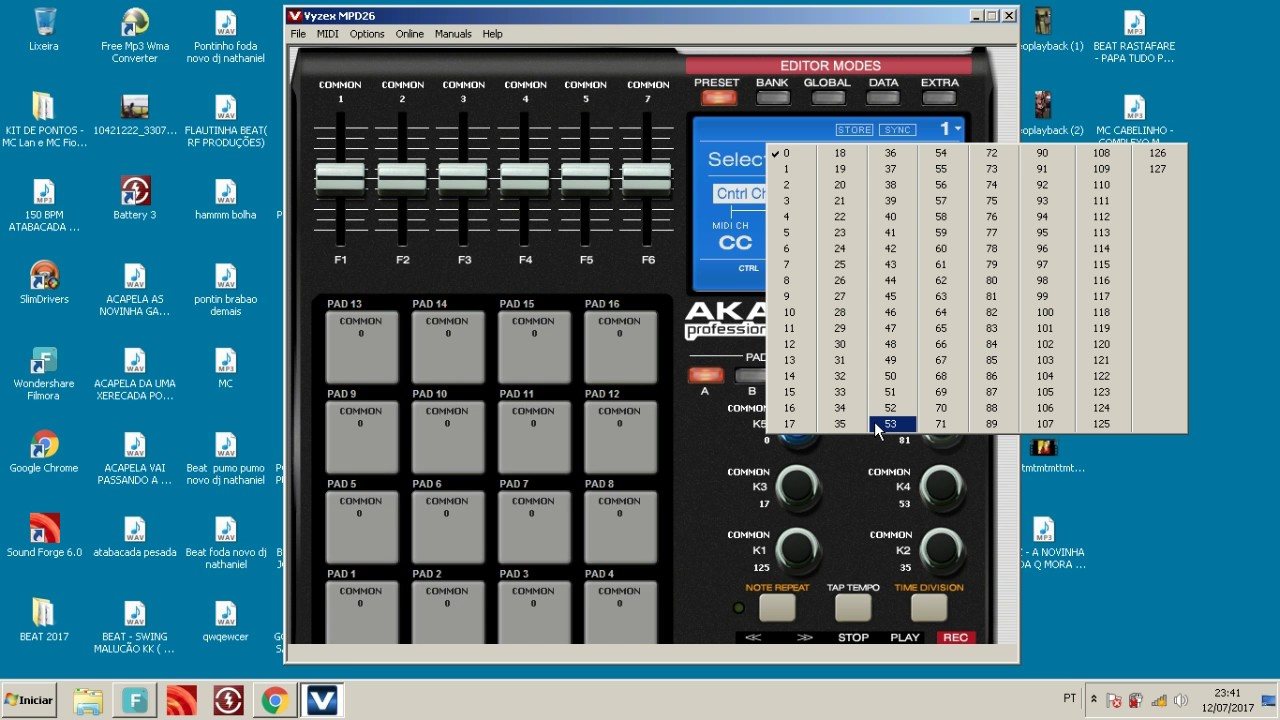Screen dimensions: 1280x720
Task: Select PAD 10
Action: (x=447, y=437)
